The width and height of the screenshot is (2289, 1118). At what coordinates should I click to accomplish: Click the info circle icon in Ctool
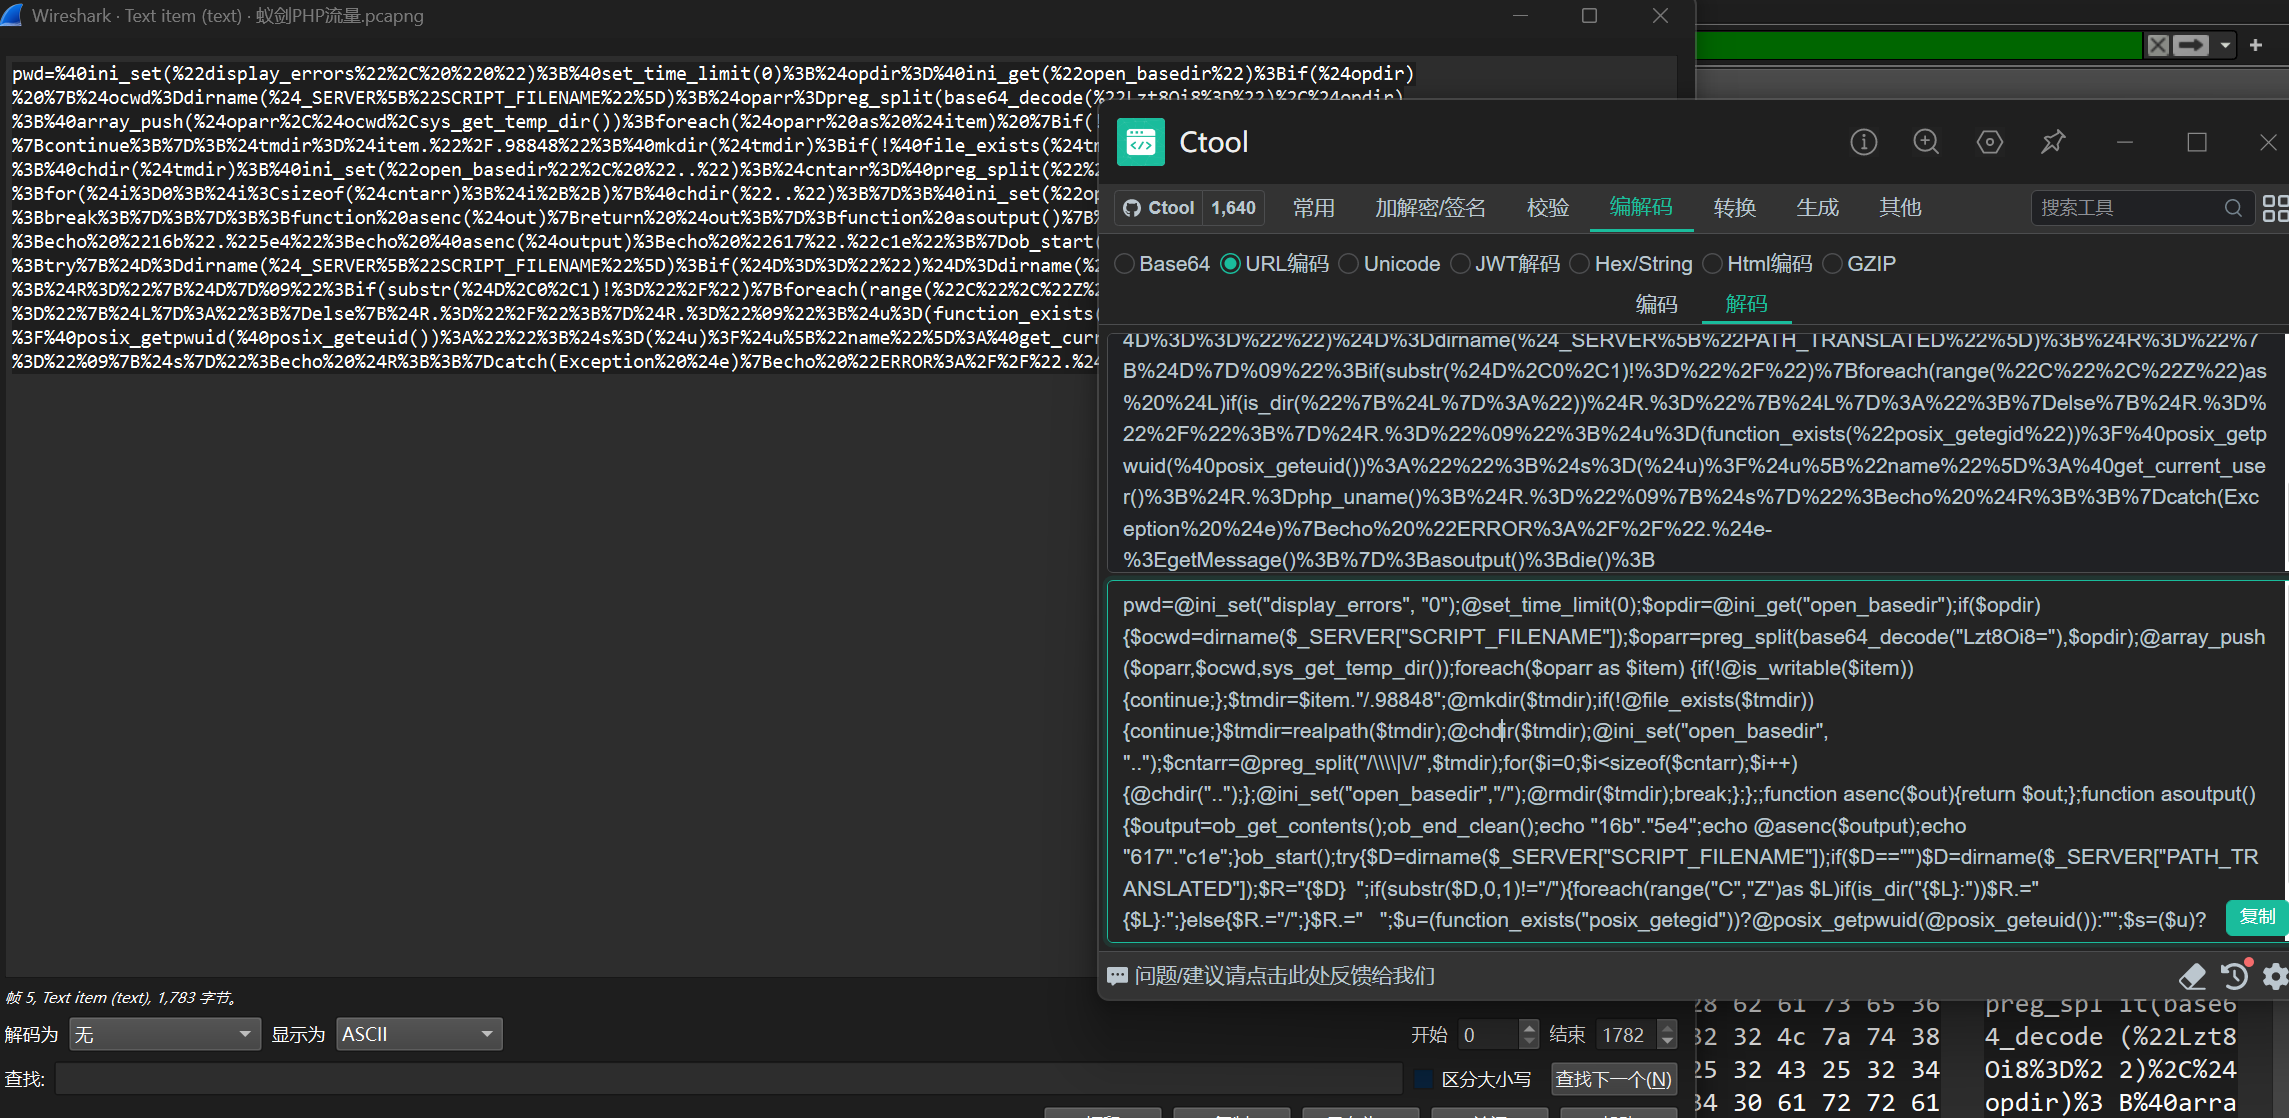click(1863, 142)
